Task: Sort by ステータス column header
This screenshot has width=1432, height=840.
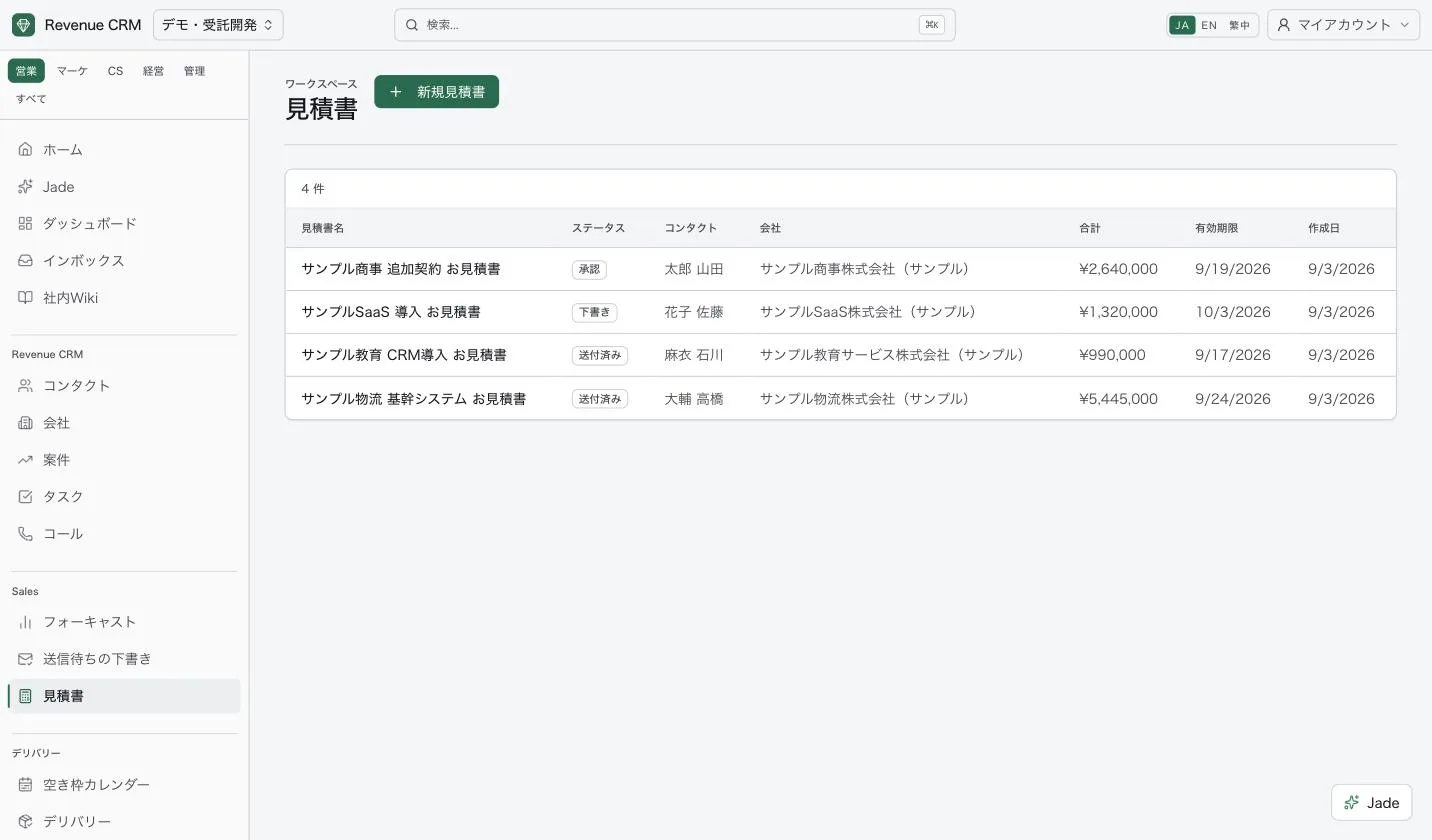Action: coord(598,228)
